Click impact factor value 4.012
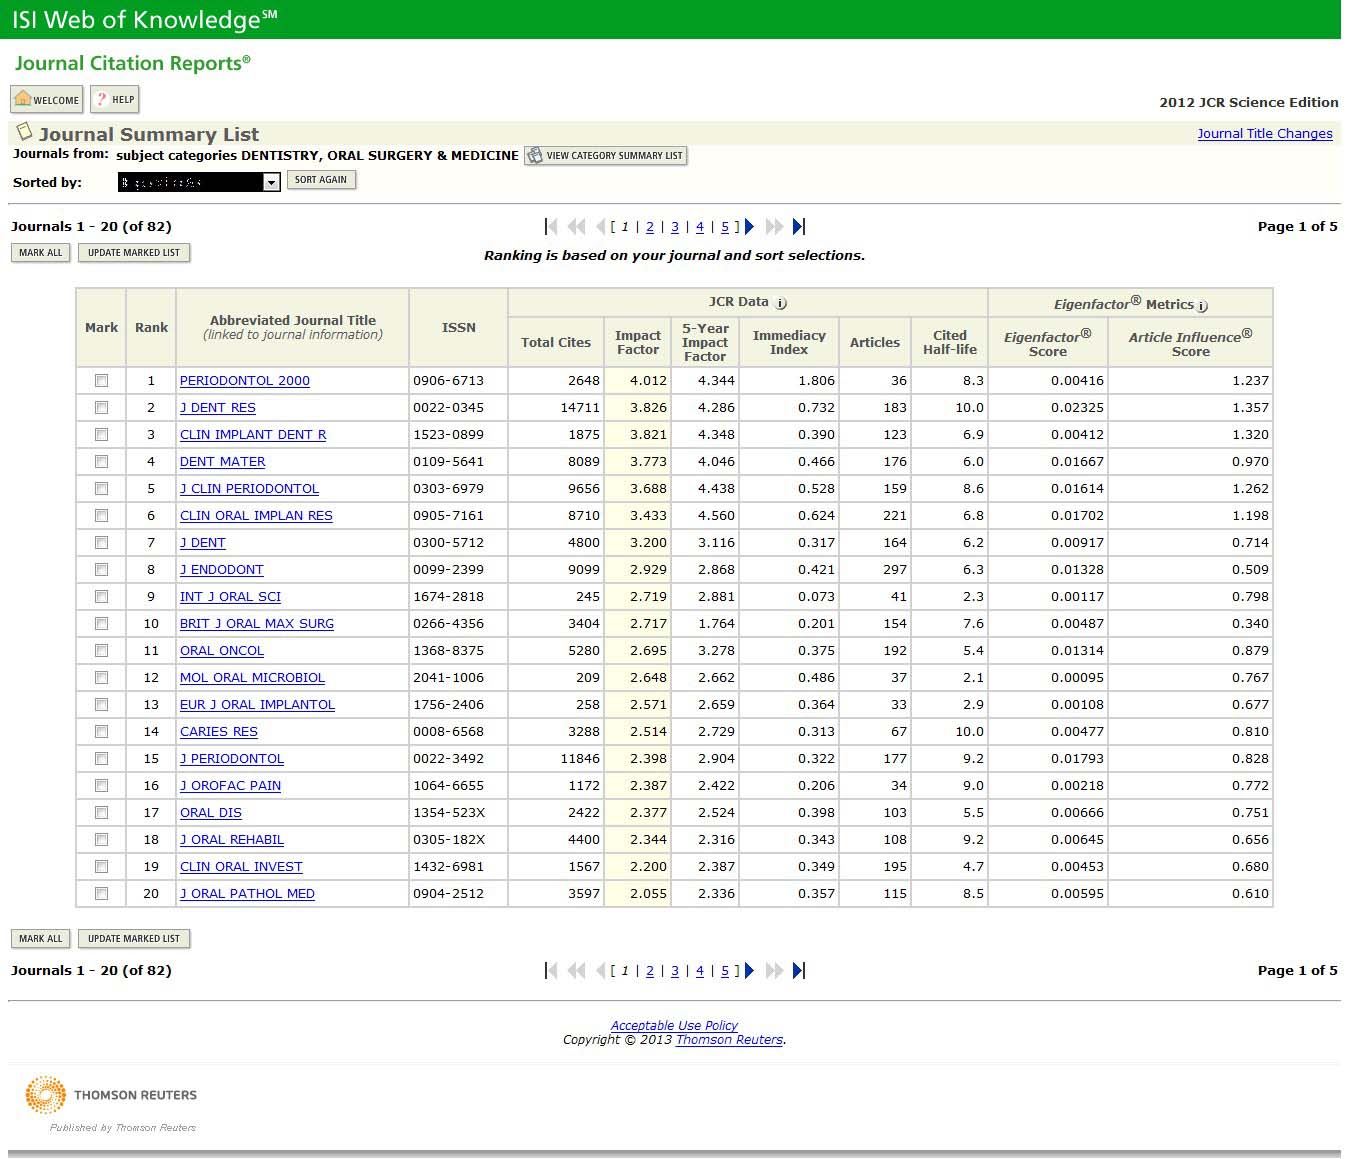 (648, 381)
